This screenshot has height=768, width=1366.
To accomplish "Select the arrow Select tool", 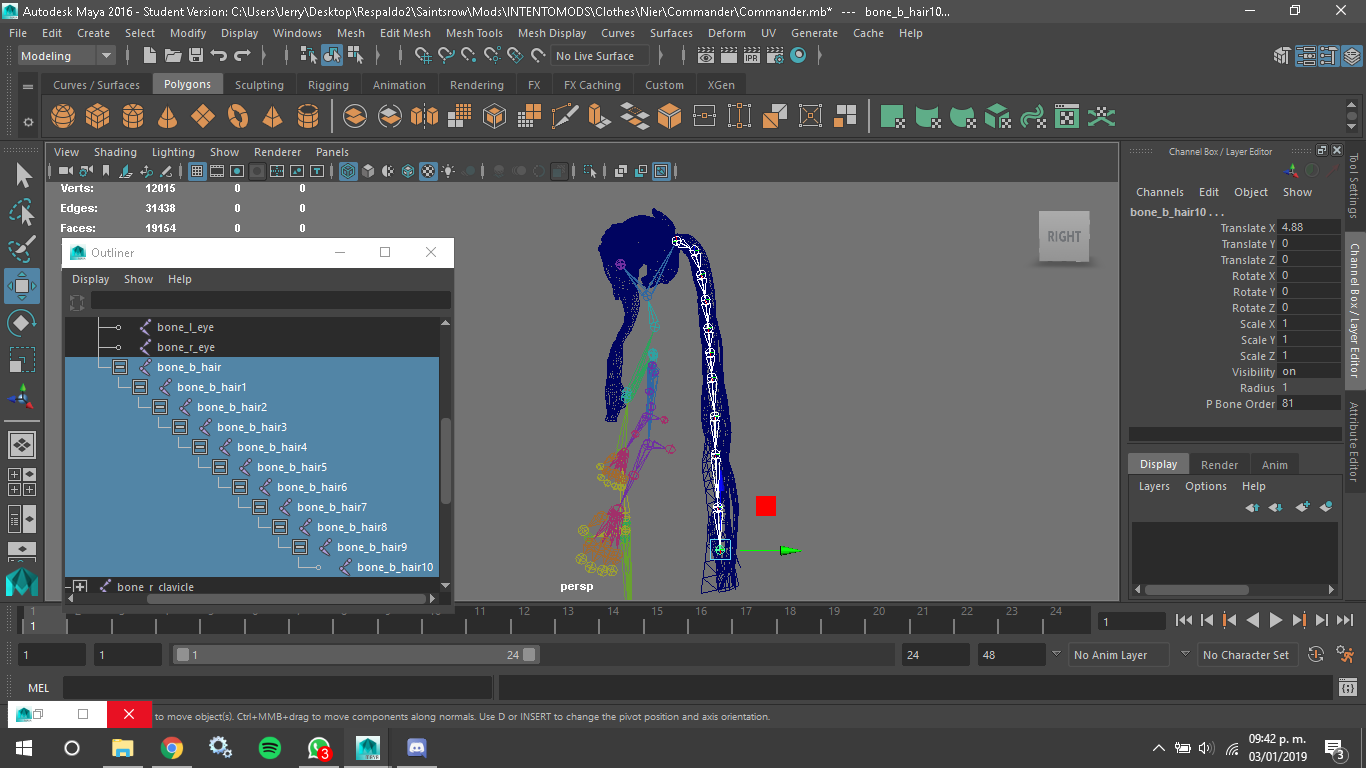I will pos(22,175).
